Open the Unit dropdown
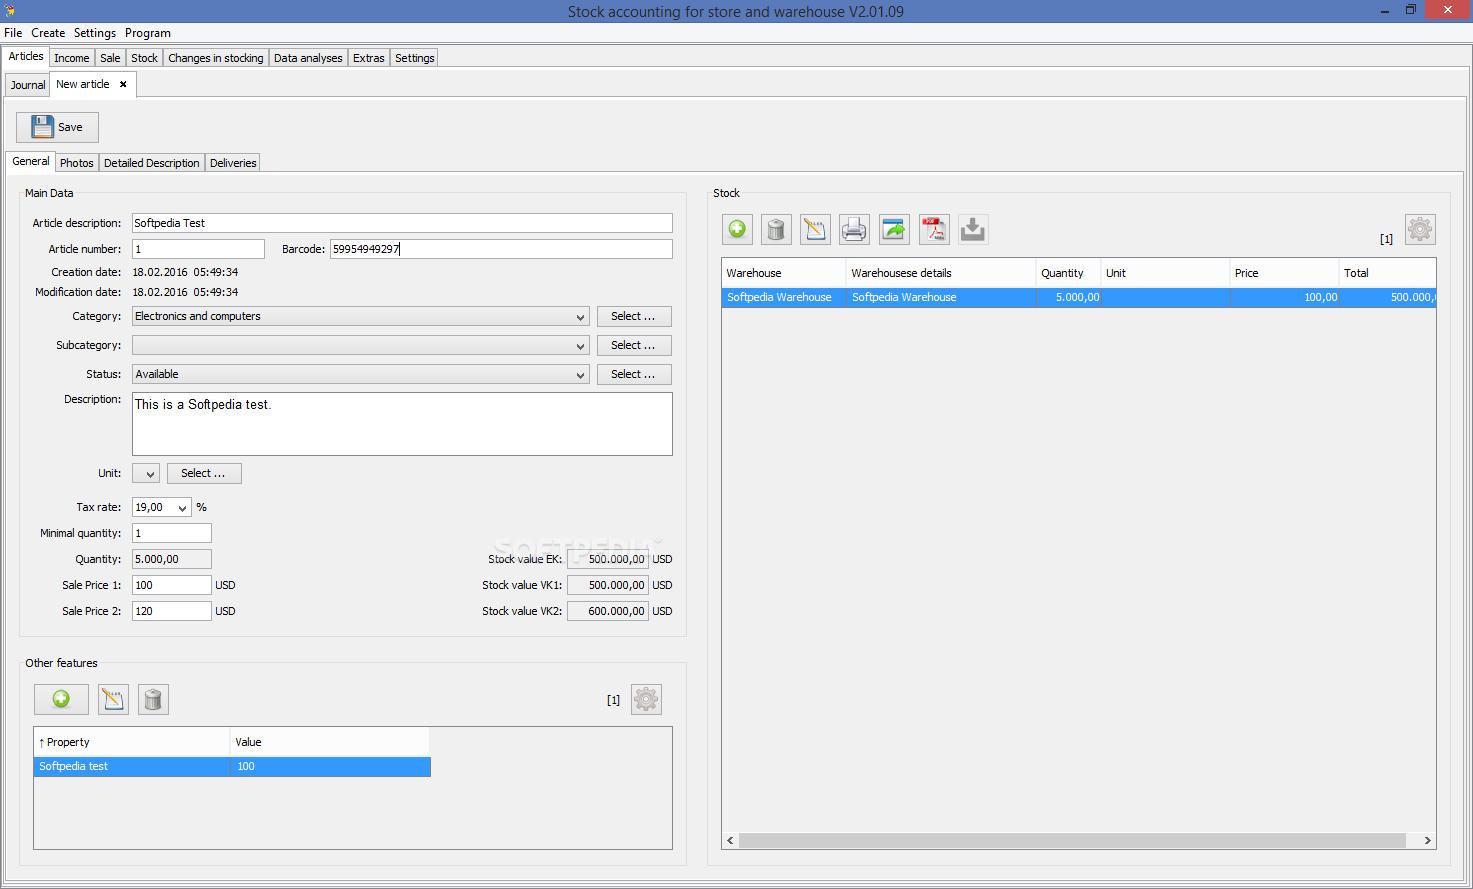 [146, 474]
